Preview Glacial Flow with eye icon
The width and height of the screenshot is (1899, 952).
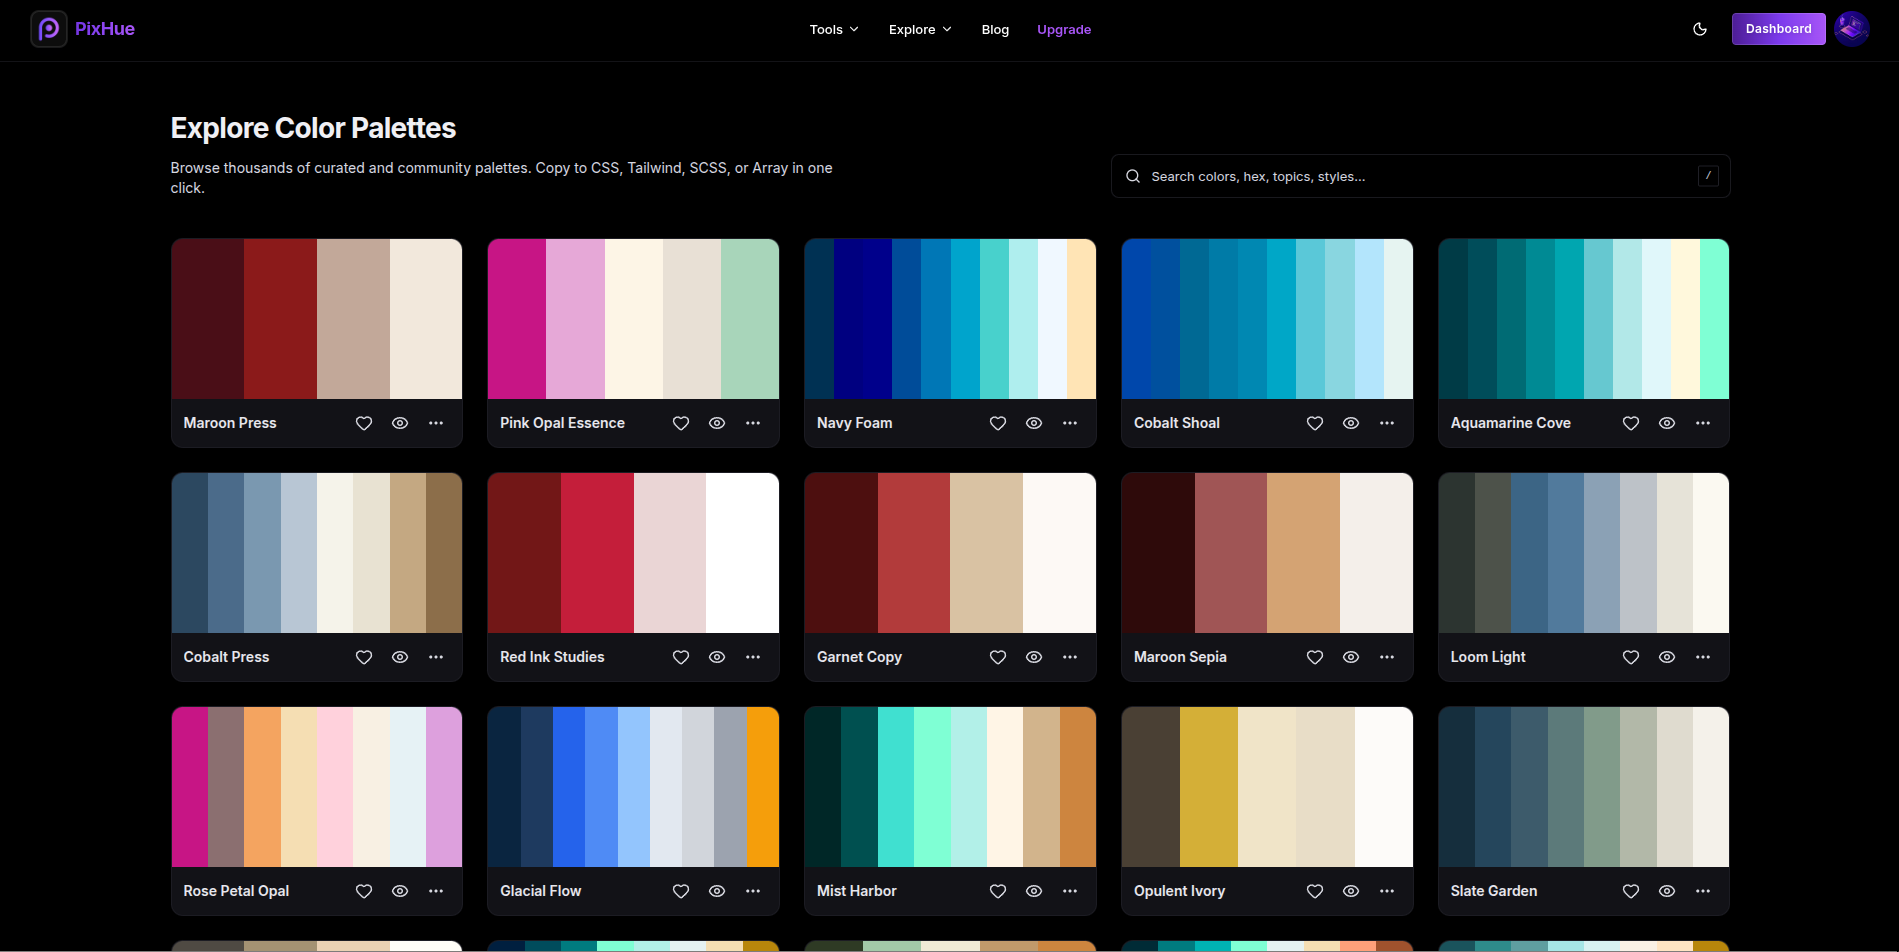pyautogui.click(x=717, y=891)
